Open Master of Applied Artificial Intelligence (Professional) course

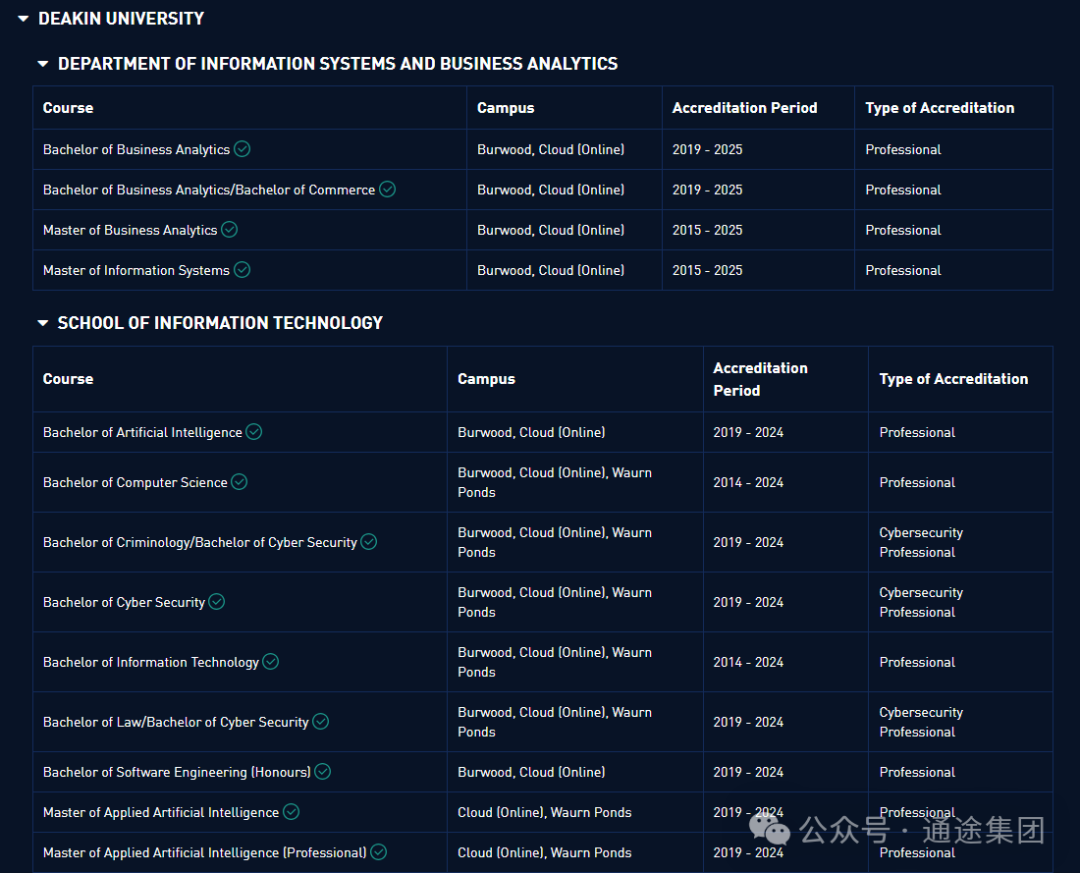(x=205, y=853)
